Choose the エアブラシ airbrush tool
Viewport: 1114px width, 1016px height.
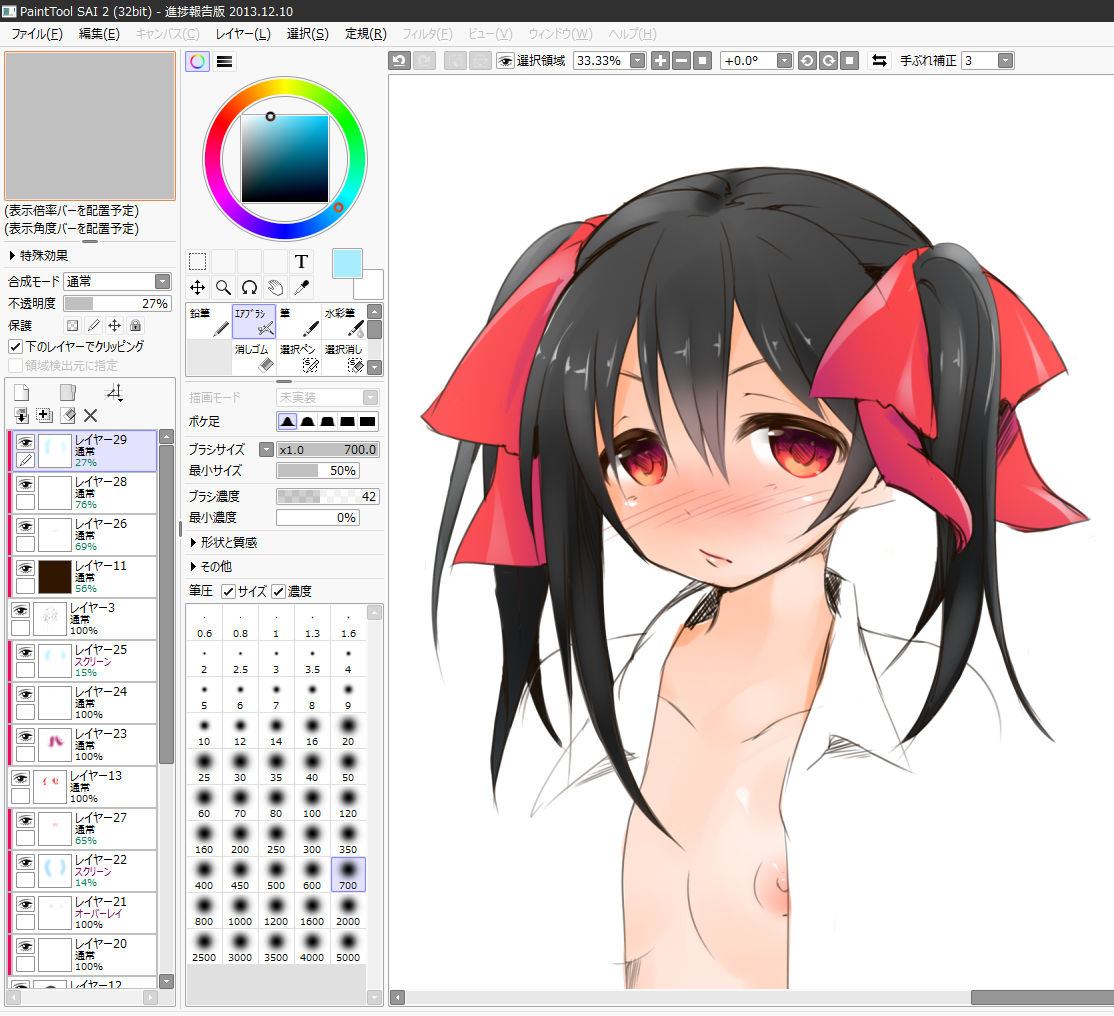[254, 322]
